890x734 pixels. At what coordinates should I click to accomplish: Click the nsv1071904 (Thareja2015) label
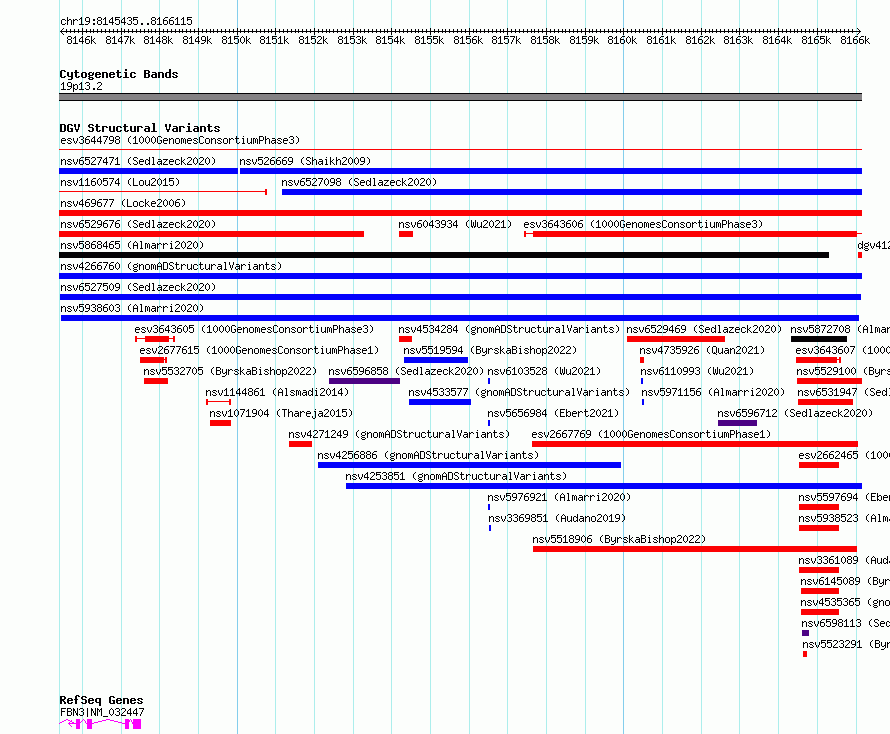(x=281, y=413)
